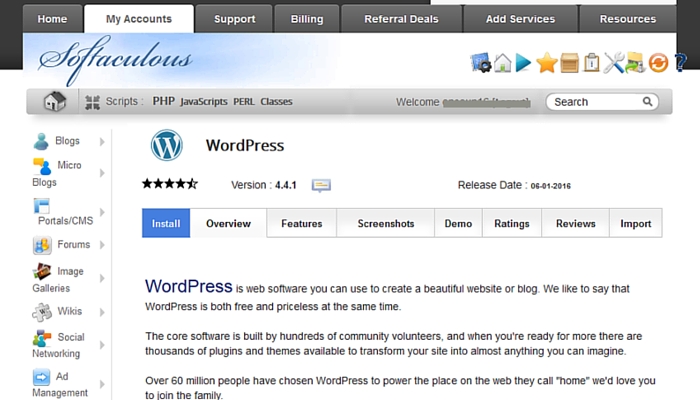The width and height of the screenshot is (700, 400).
Task: Open the Referral Deals tab
Action: [401, 19]
